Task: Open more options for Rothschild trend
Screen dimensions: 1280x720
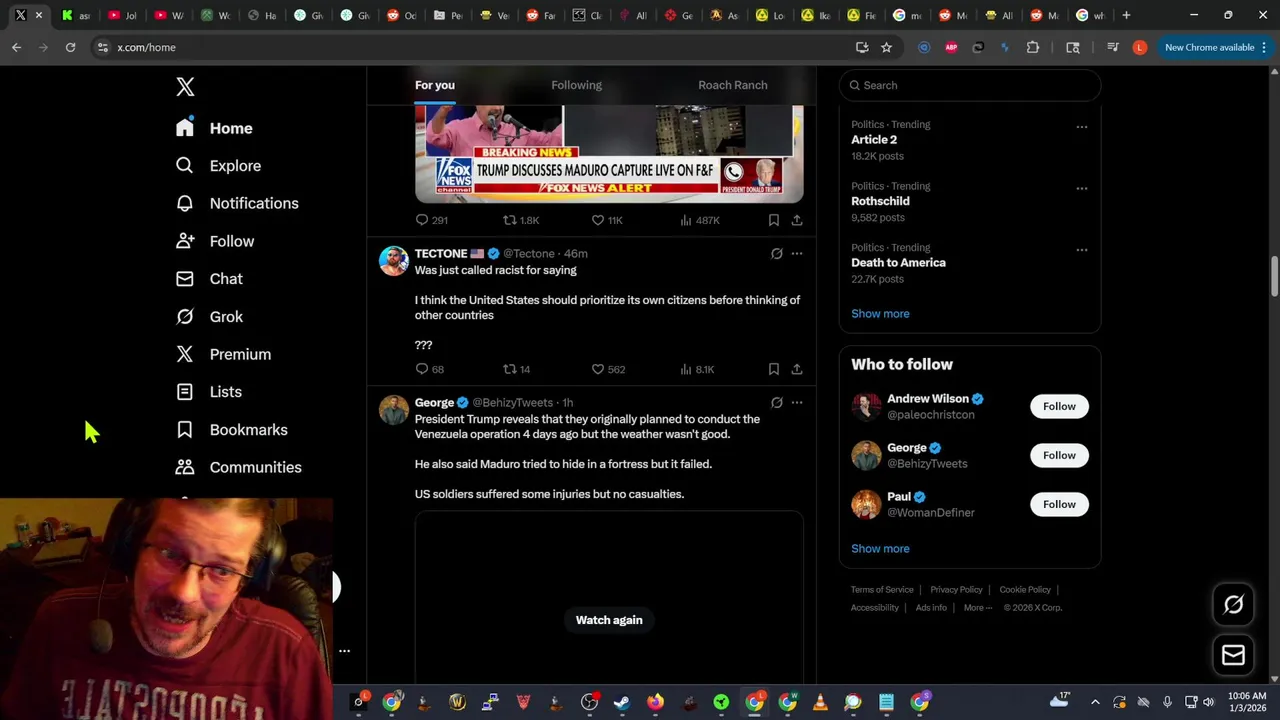Action: [x=1081, y=188]
